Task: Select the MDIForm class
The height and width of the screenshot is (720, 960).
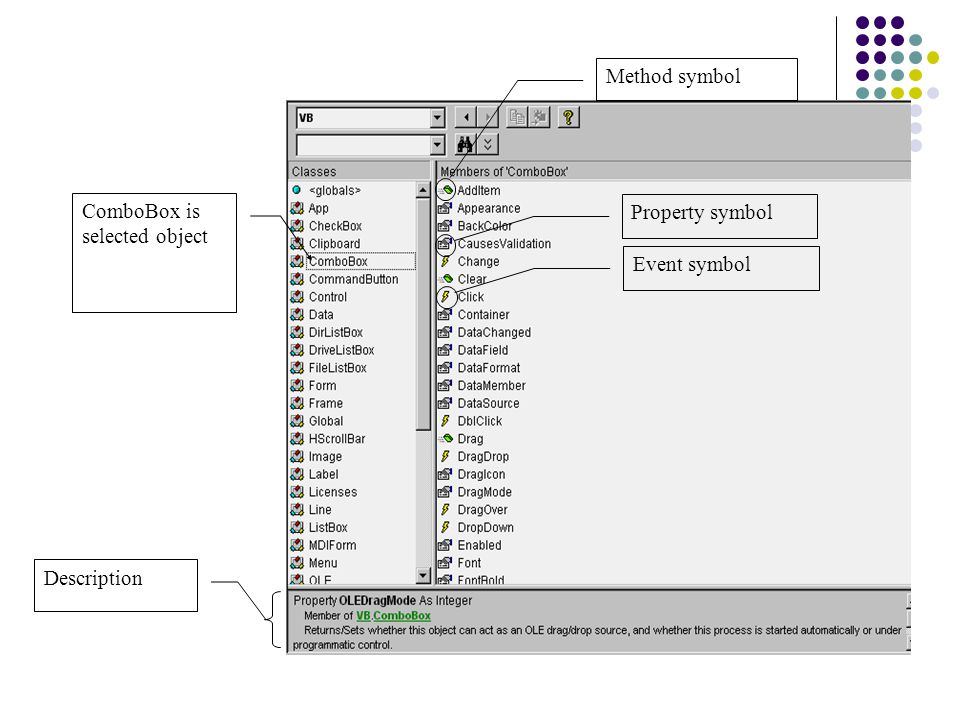Action: pyautogui.click(x=332, y=546)
